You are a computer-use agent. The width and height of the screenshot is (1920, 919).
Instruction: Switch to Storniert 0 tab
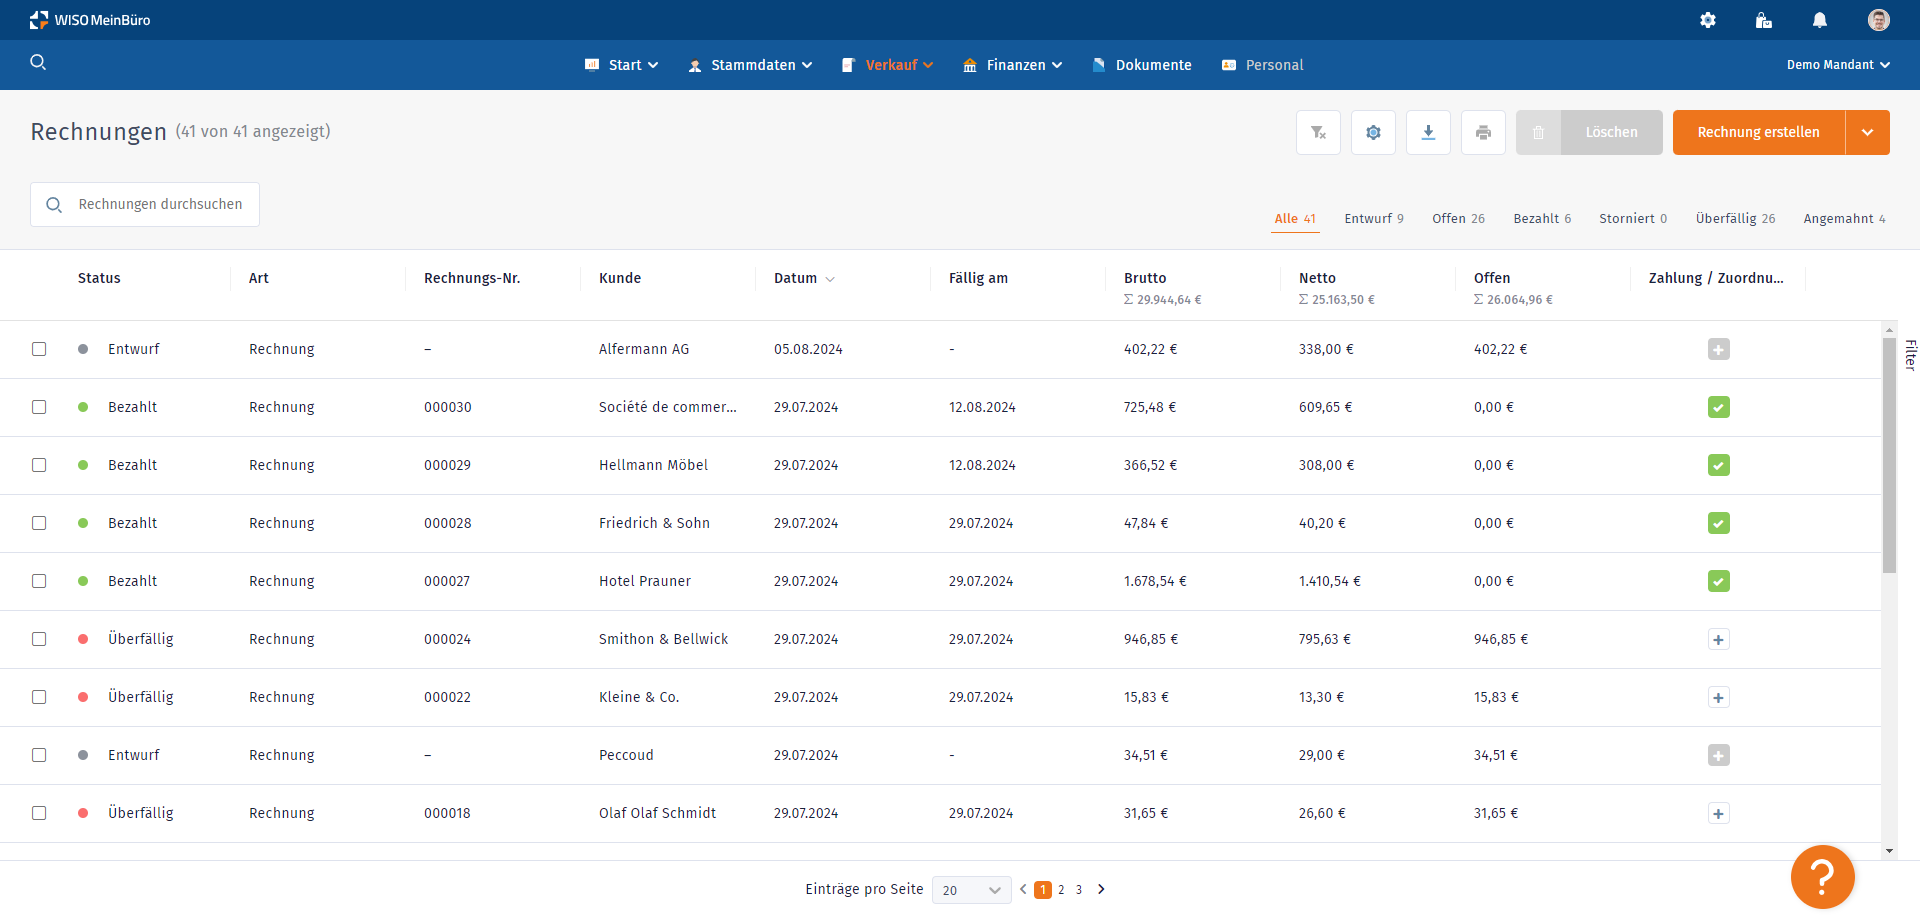point(1633,218)
